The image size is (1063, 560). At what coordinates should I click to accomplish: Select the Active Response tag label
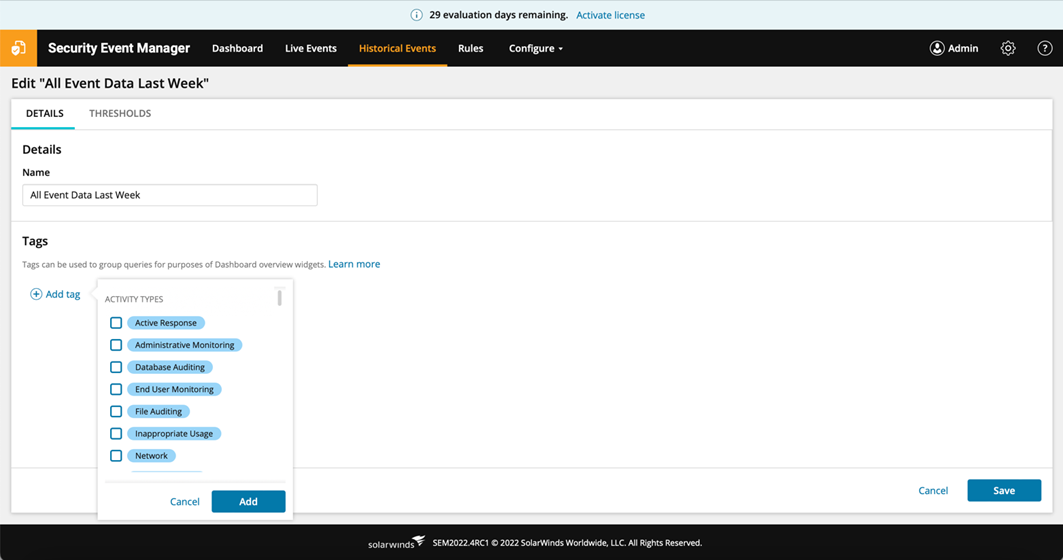pos(165,323)
